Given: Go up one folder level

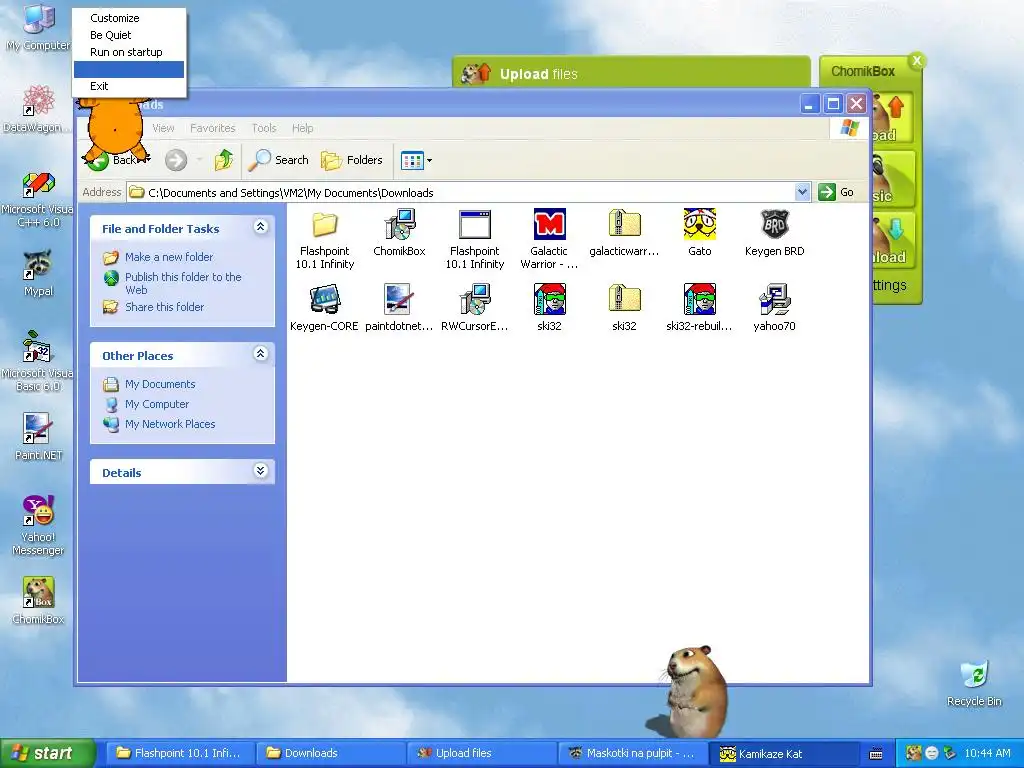Looking at the screenshot, I should click(x=224, y=159).
